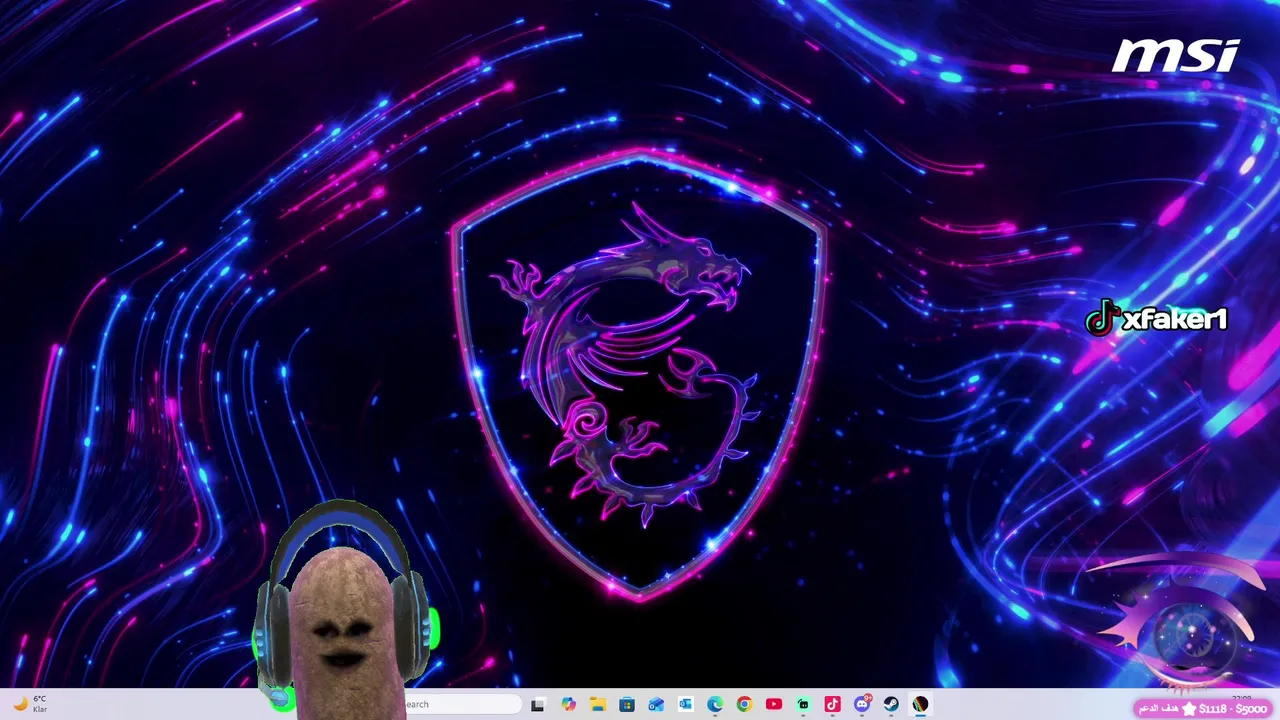Open File Explorer folder icon

[598, 704]
